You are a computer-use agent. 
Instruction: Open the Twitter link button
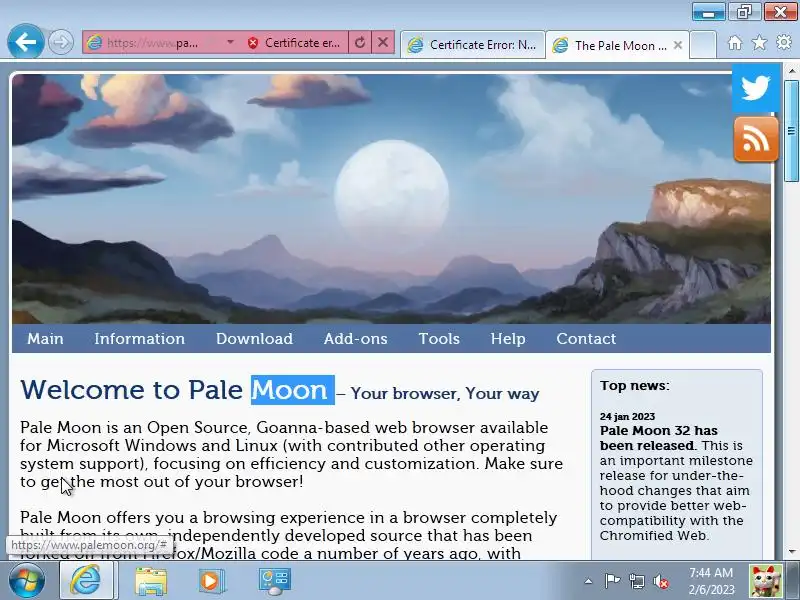point(756,88)
